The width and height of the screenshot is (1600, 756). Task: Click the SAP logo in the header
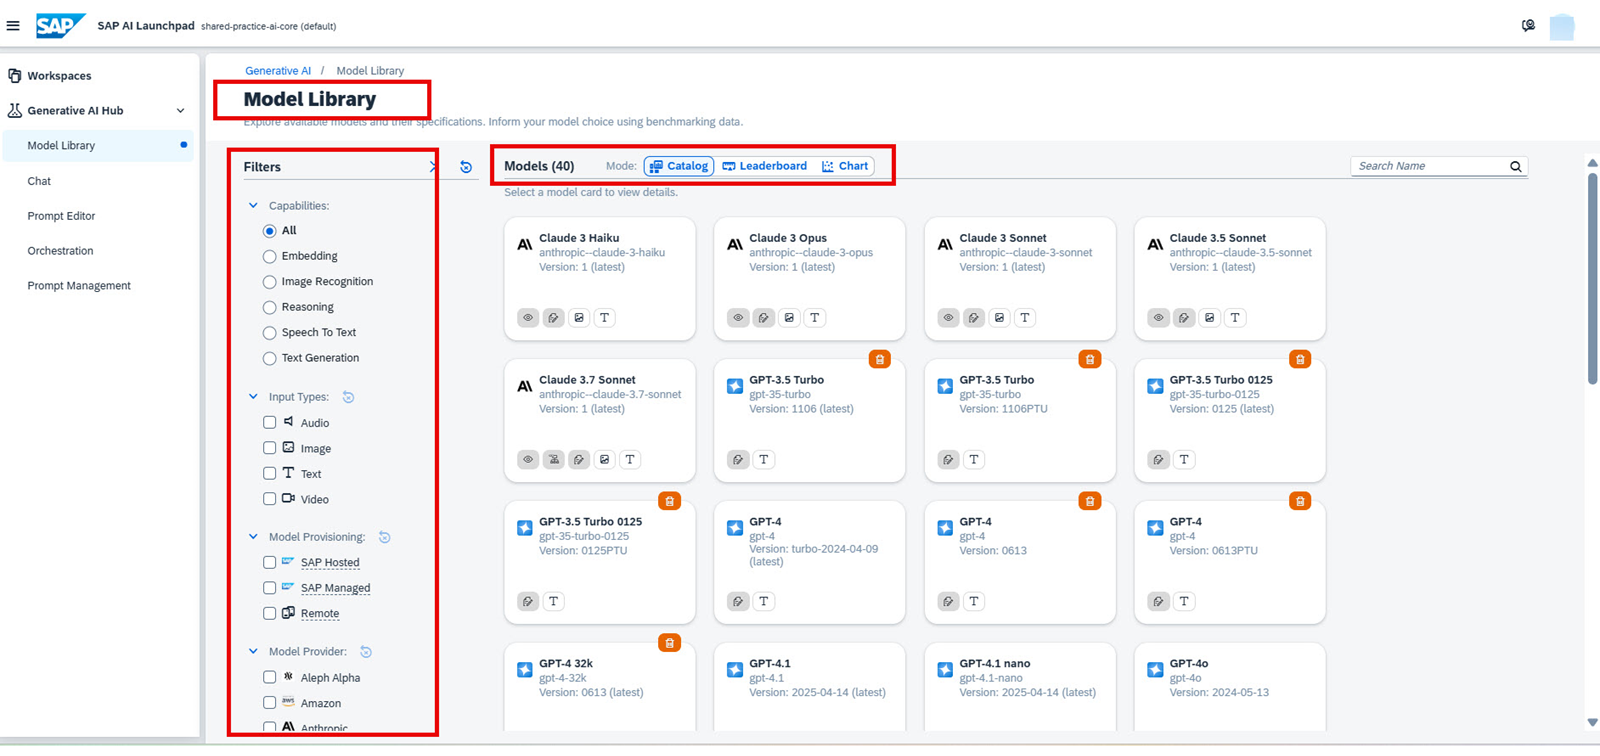(60, 25)
